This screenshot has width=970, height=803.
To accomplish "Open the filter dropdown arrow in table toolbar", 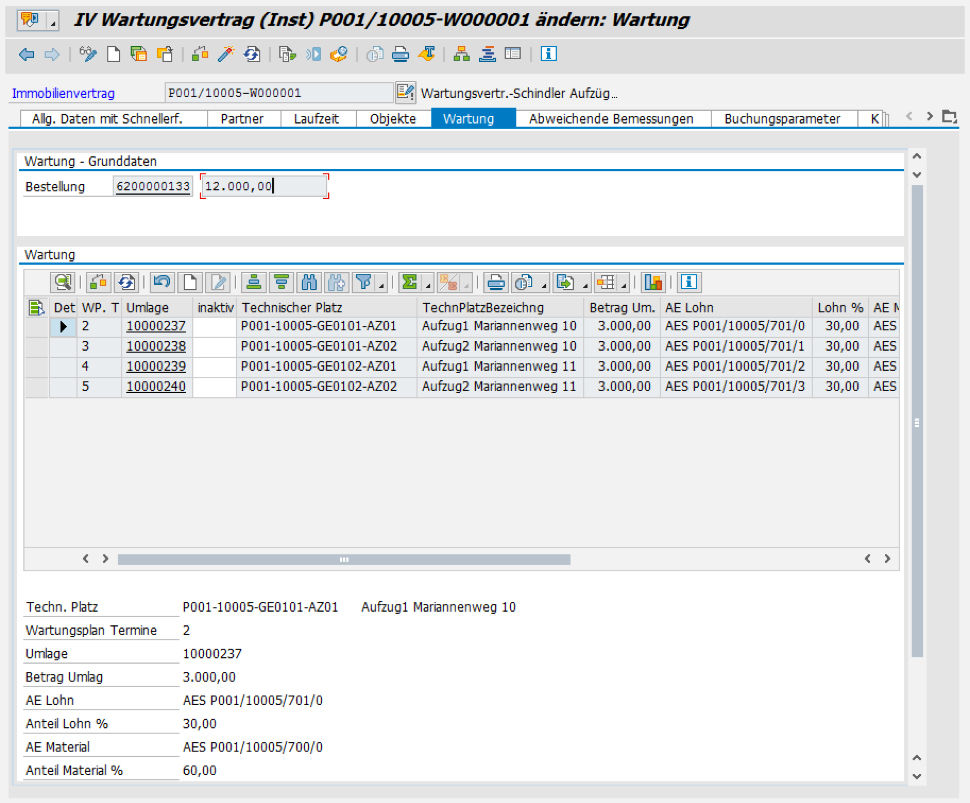I will [382, 284].
